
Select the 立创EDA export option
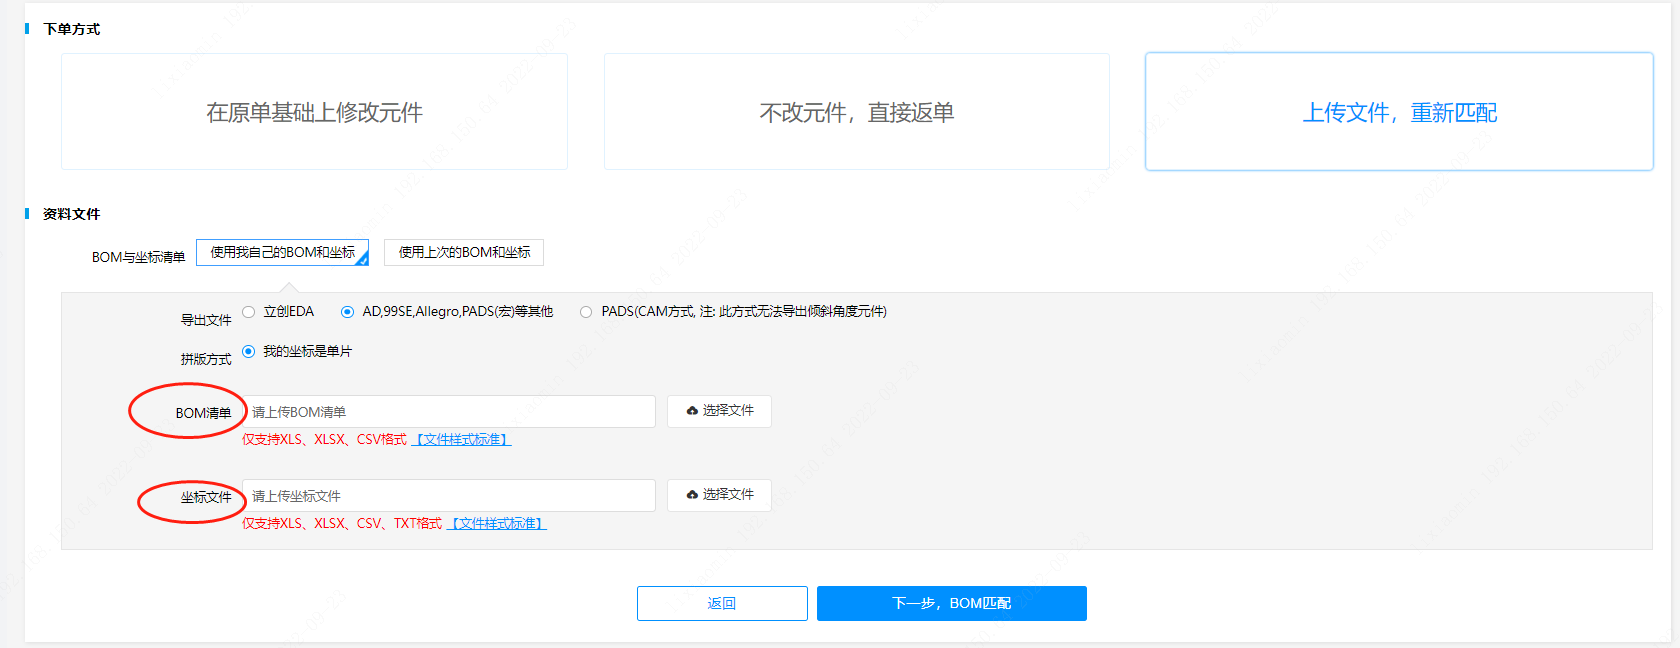(x=249, y=312)
